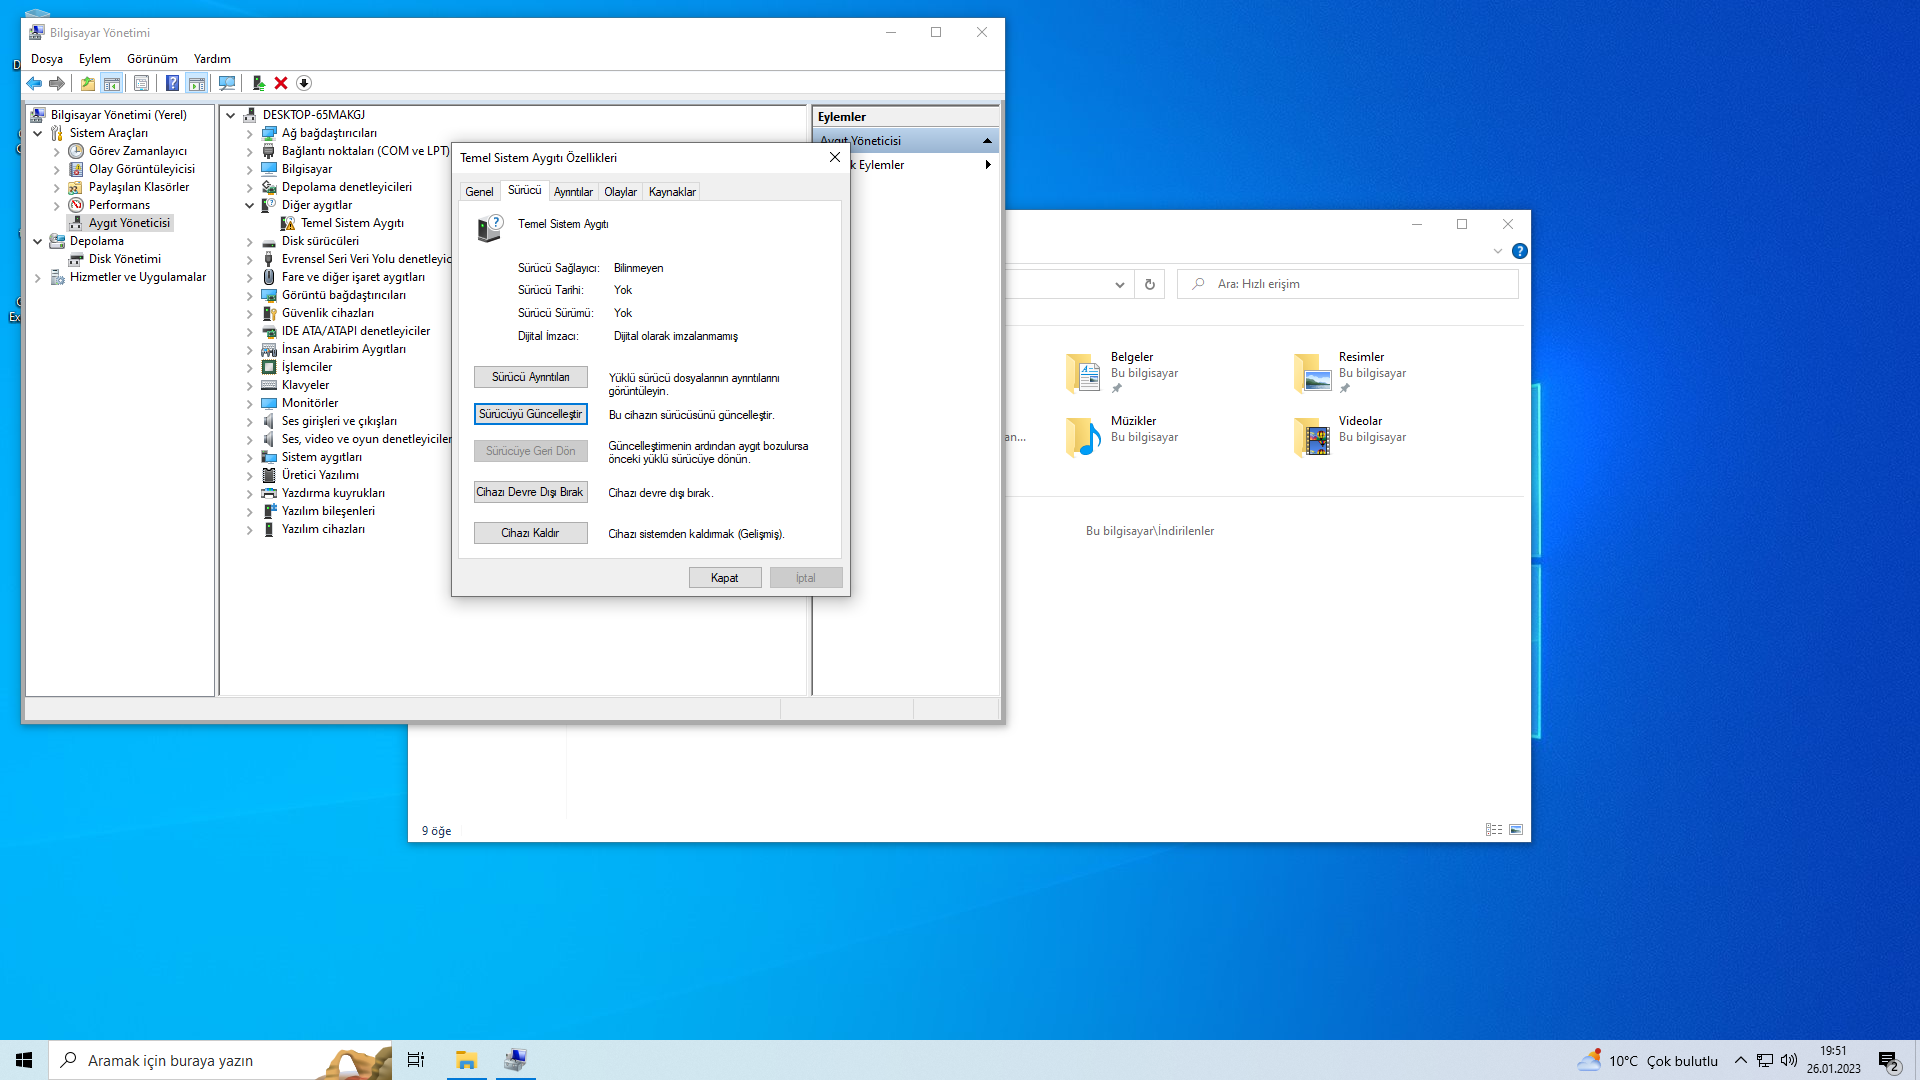Click Scan for hardware changes icon

click(227, 83)
